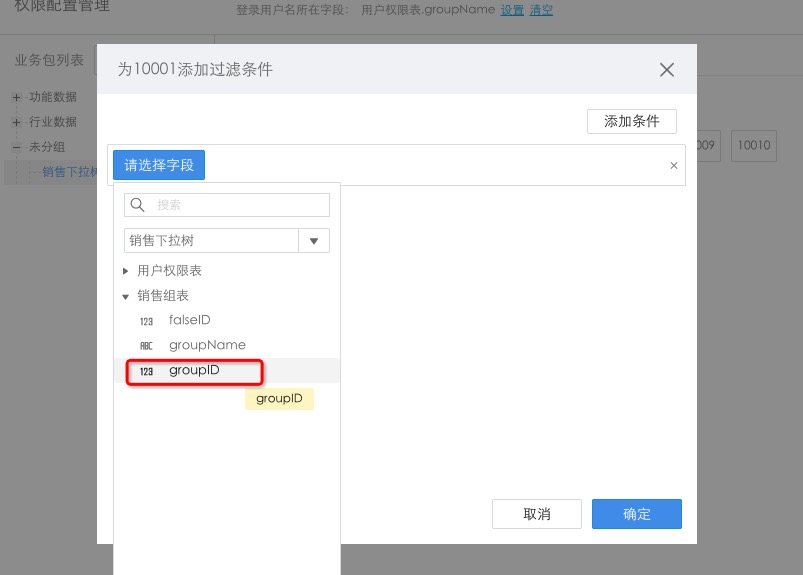This screenshot has width=803, height=575.
Task: Select 未分组 in the package list
Action: pos(47,147)
